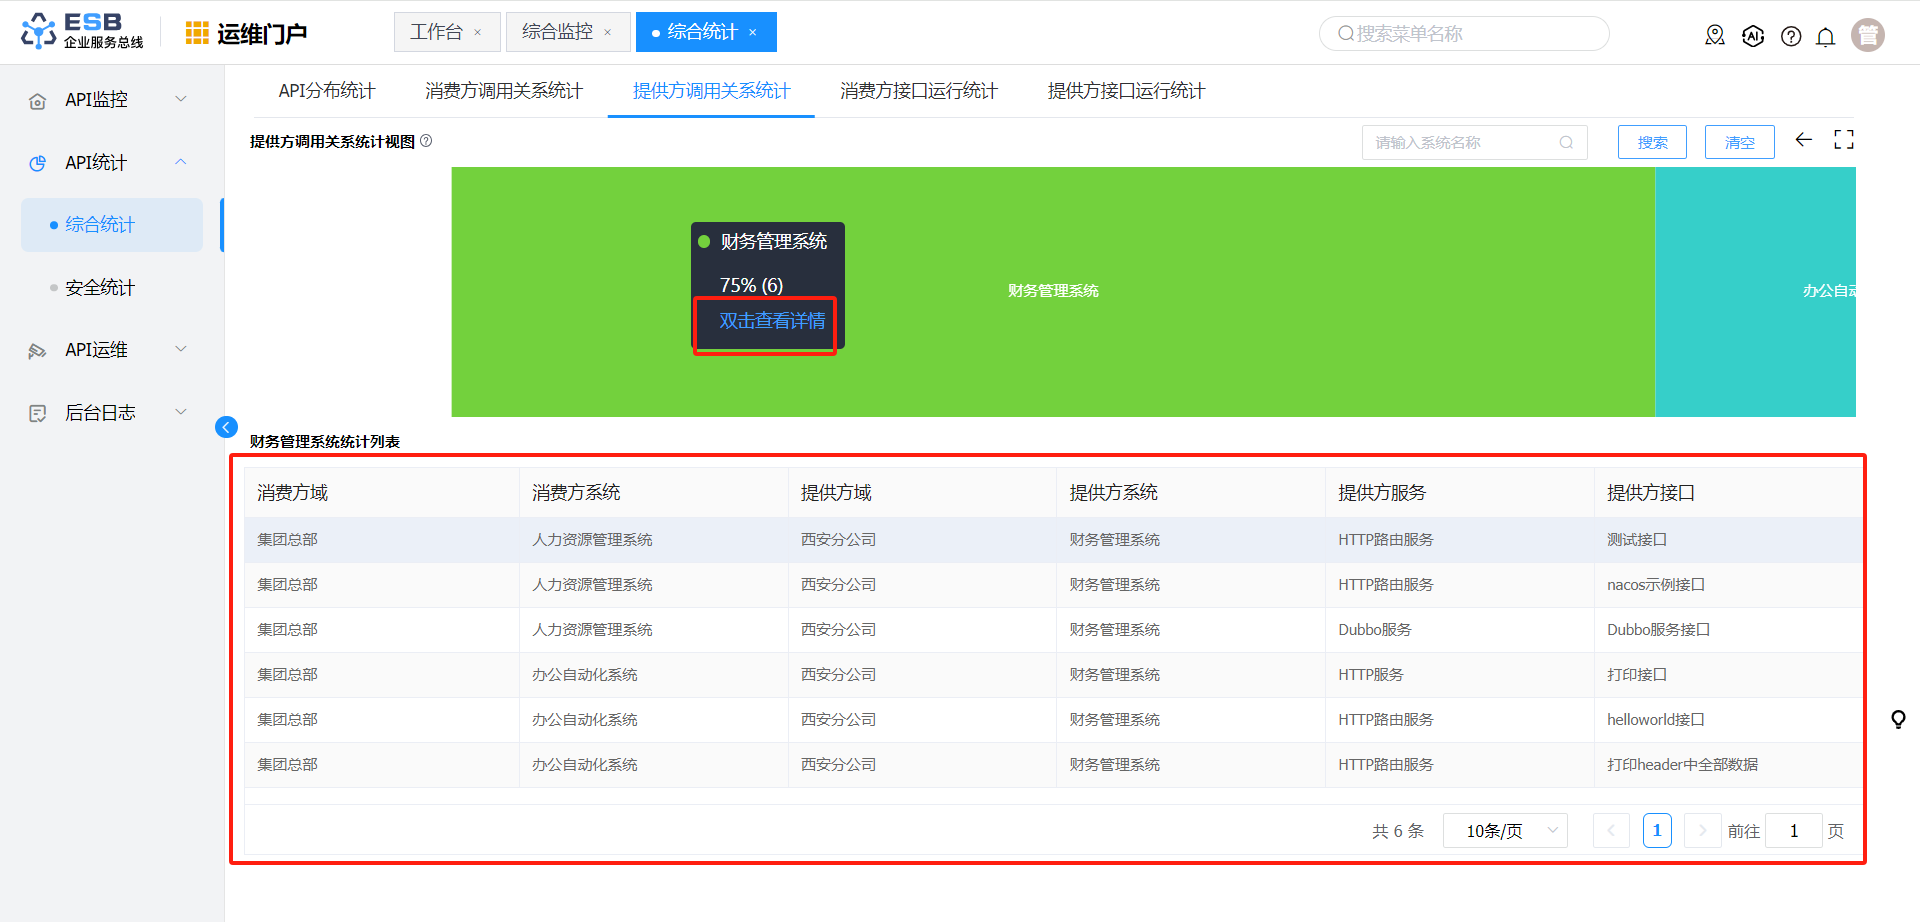Toggle fullscreen for the statistics view

tap(1844, 140)
